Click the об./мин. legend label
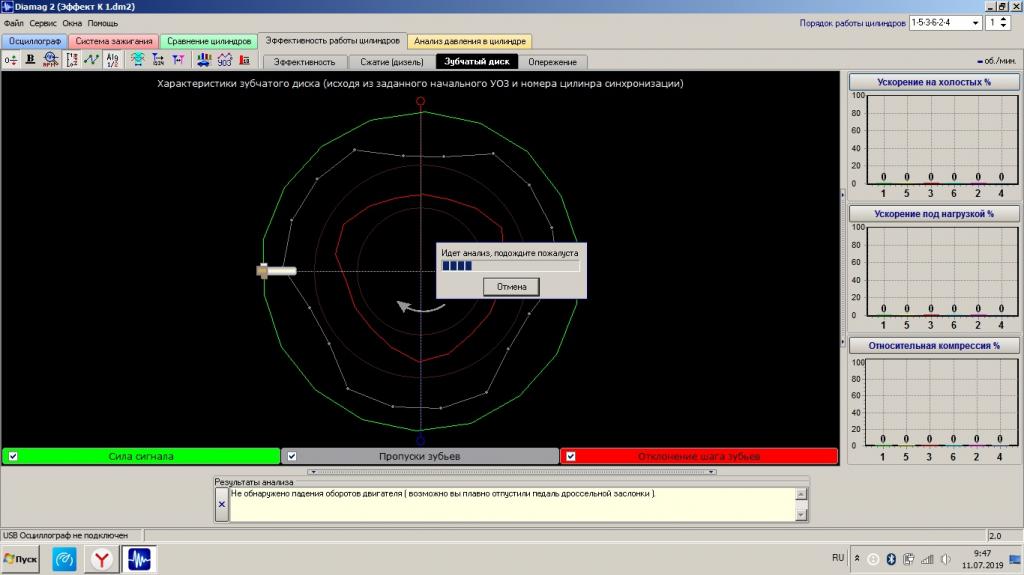 (x=997, y=61)
